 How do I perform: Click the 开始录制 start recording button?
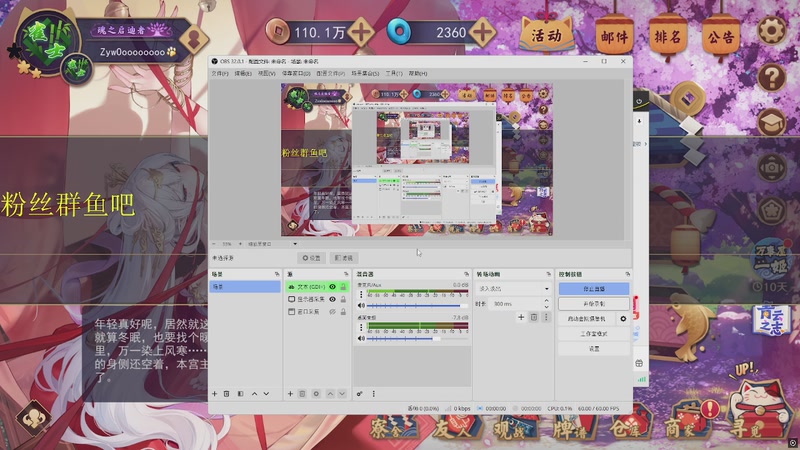point(594,304)
